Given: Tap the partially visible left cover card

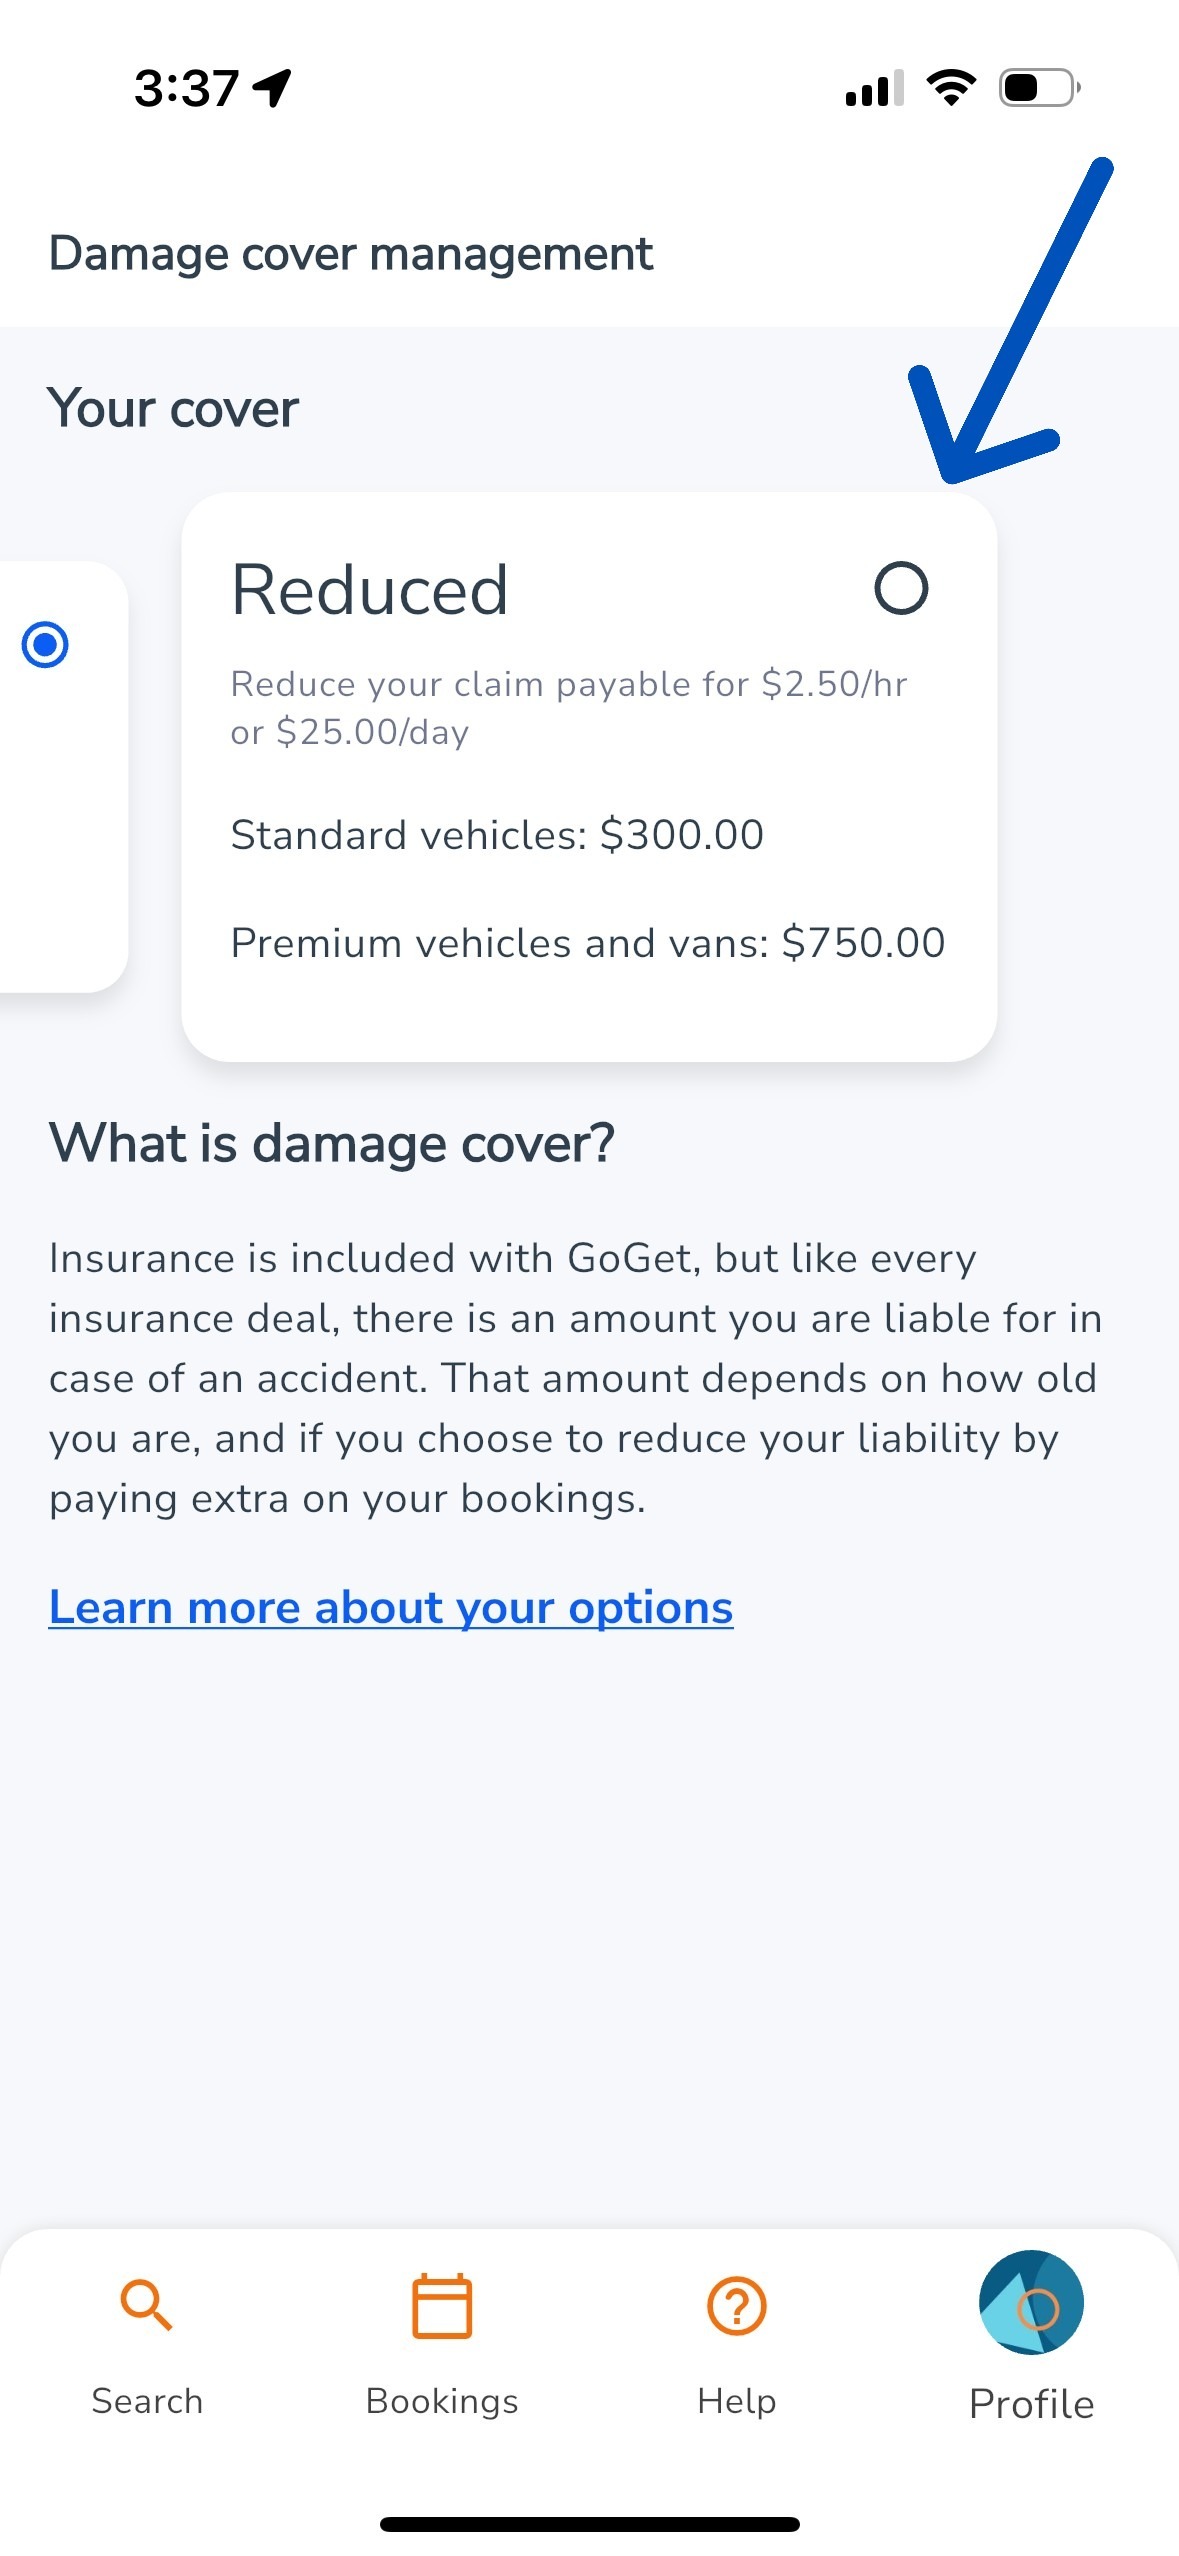Looking at the screenshot, I should (x=60, y=800).
